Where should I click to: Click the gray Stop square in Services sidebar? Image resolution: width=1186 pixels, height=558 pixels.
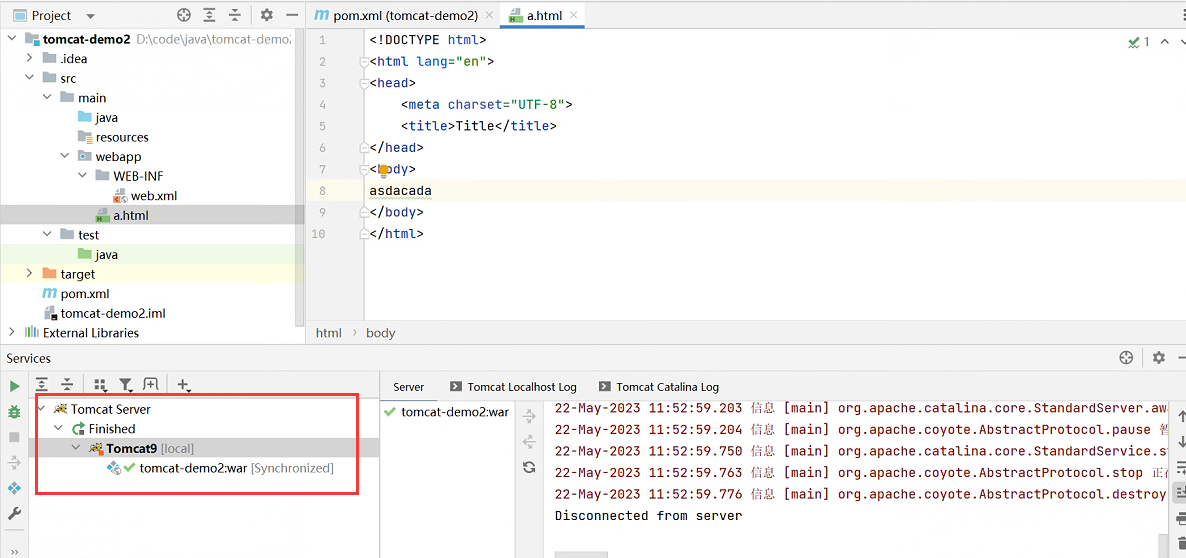(x=14, y=437)
